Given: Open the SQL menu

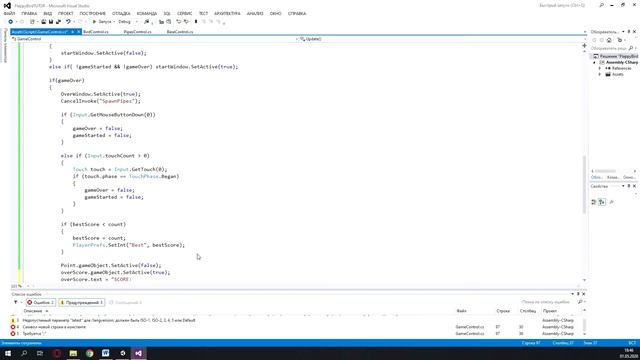Looking at the screenshot, I should pos(167,13).
